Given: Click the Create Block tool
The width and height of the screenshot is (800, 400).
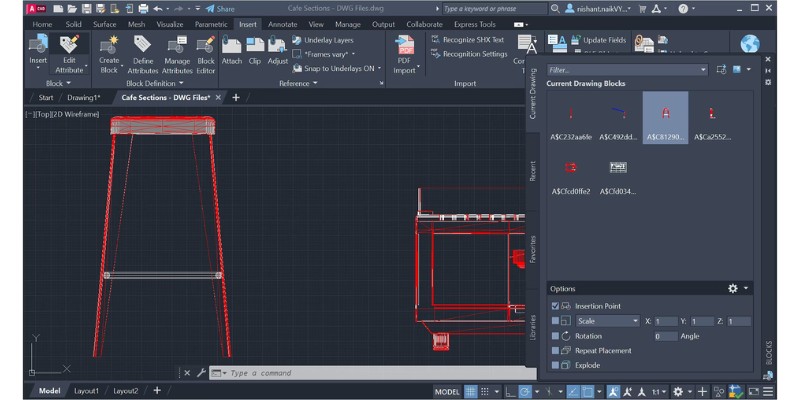Looking at the screenshot, I should (109, 55).
